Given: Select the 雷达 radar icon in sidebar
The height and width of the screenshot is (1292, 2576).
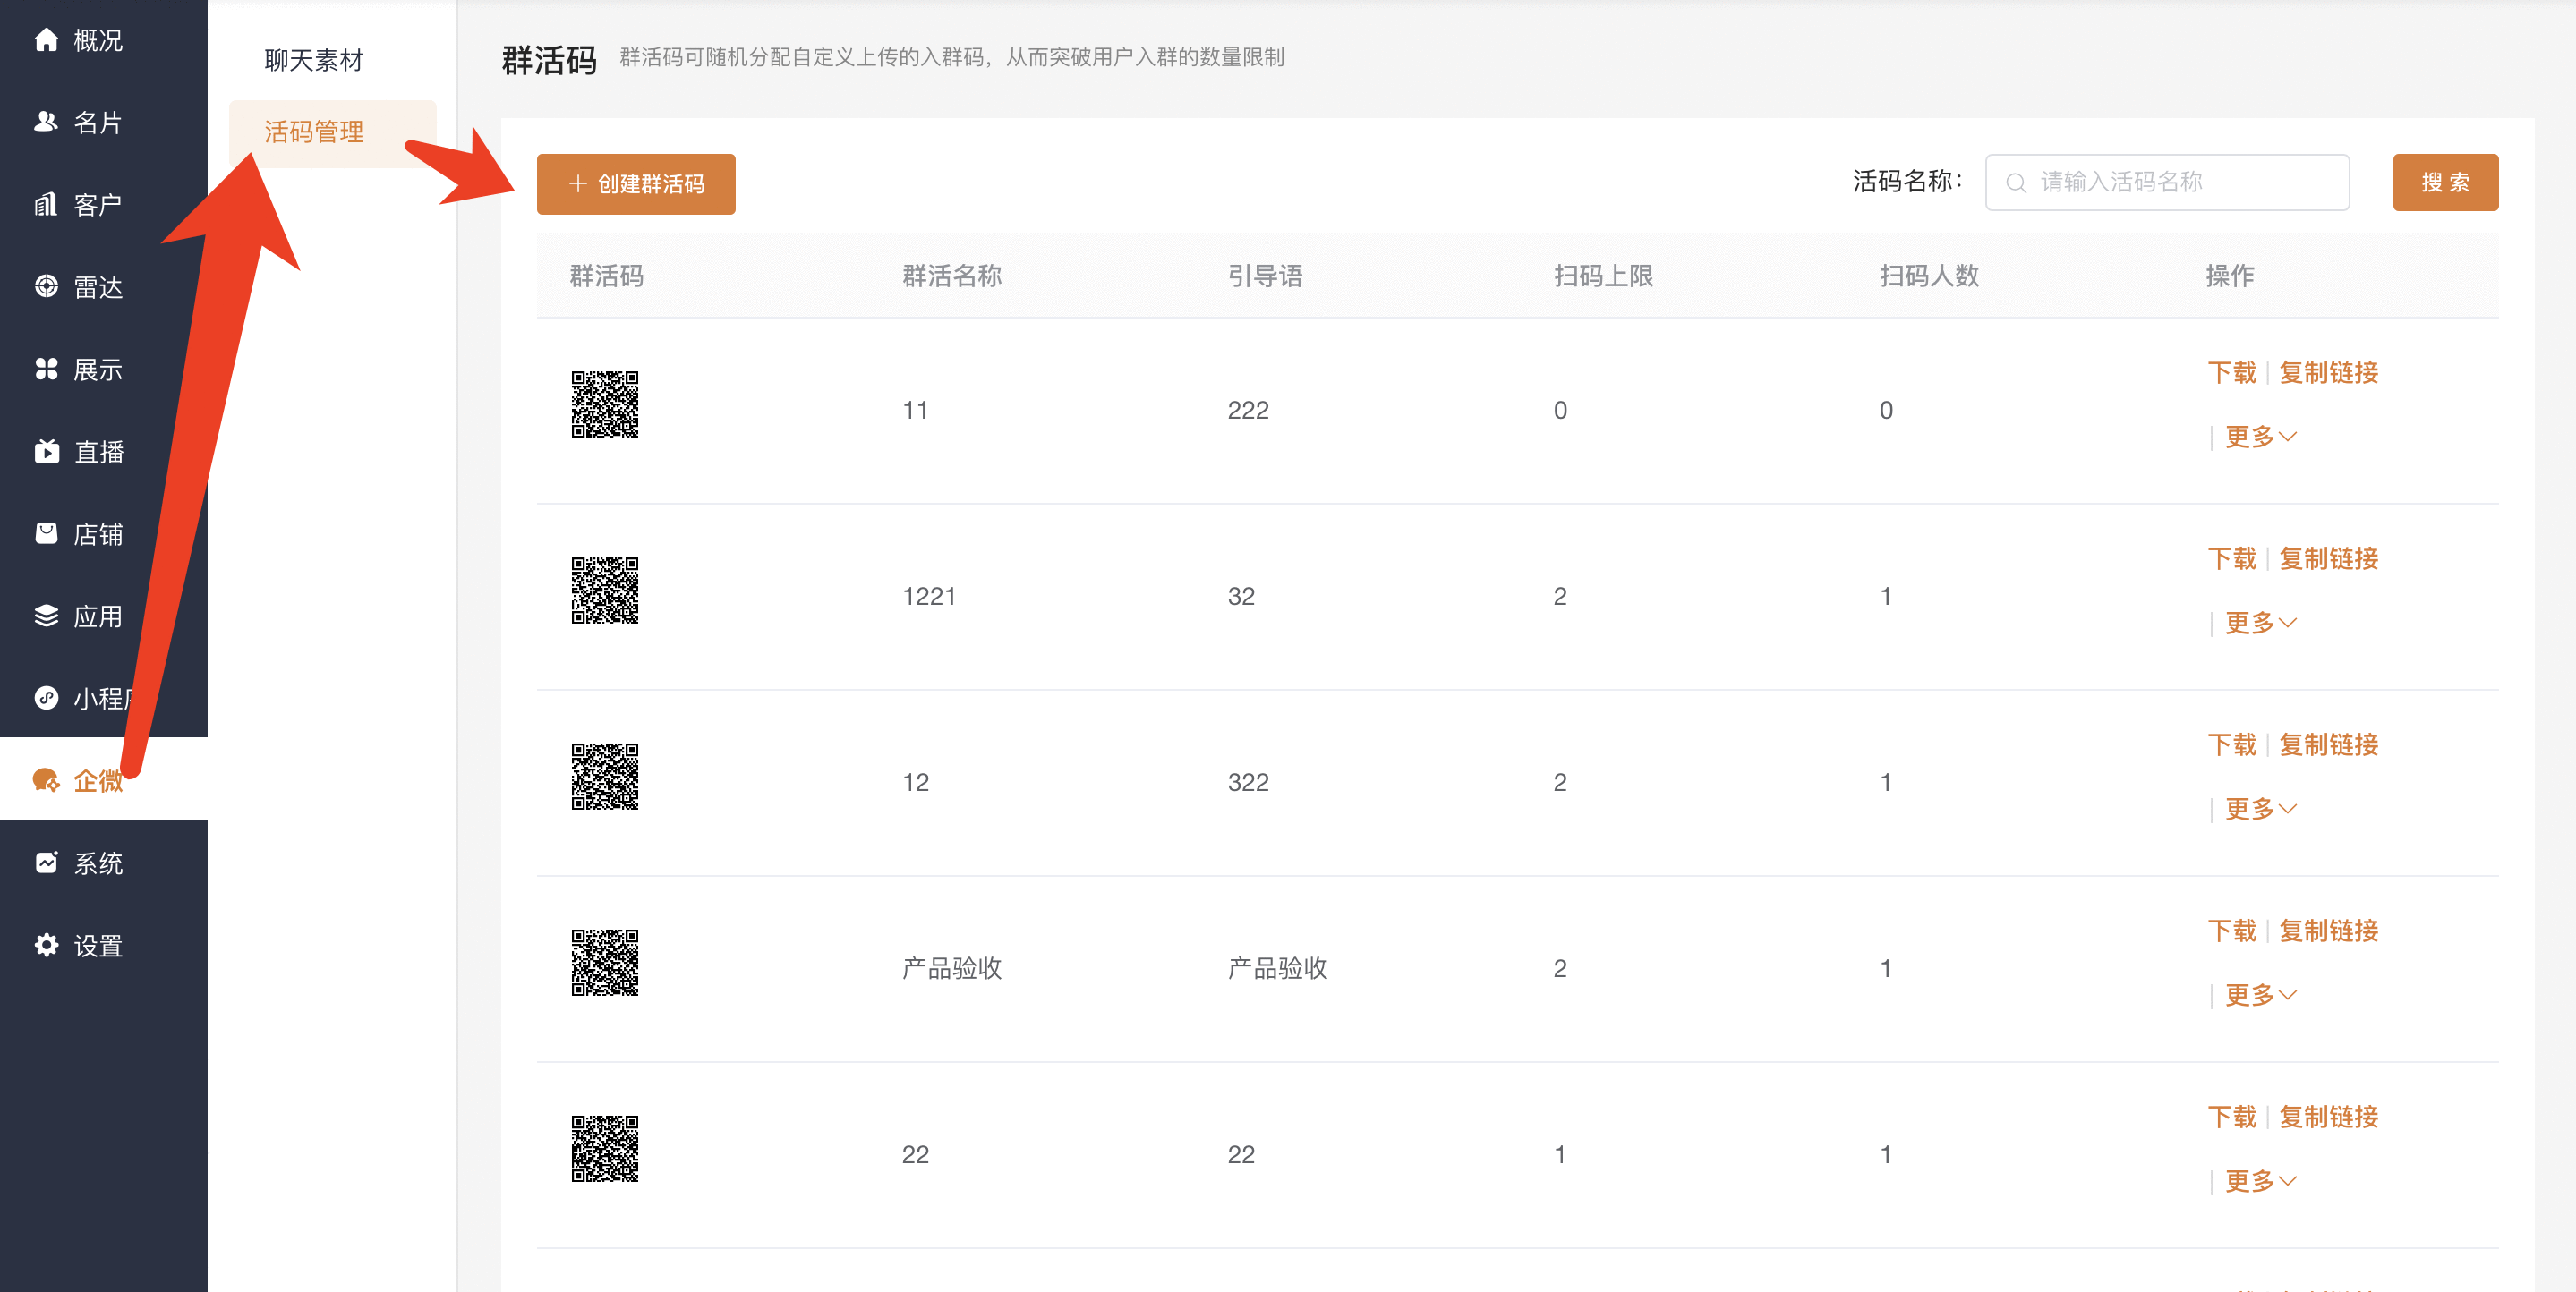Looking at the screenshot, I should [x=46, y=287].
